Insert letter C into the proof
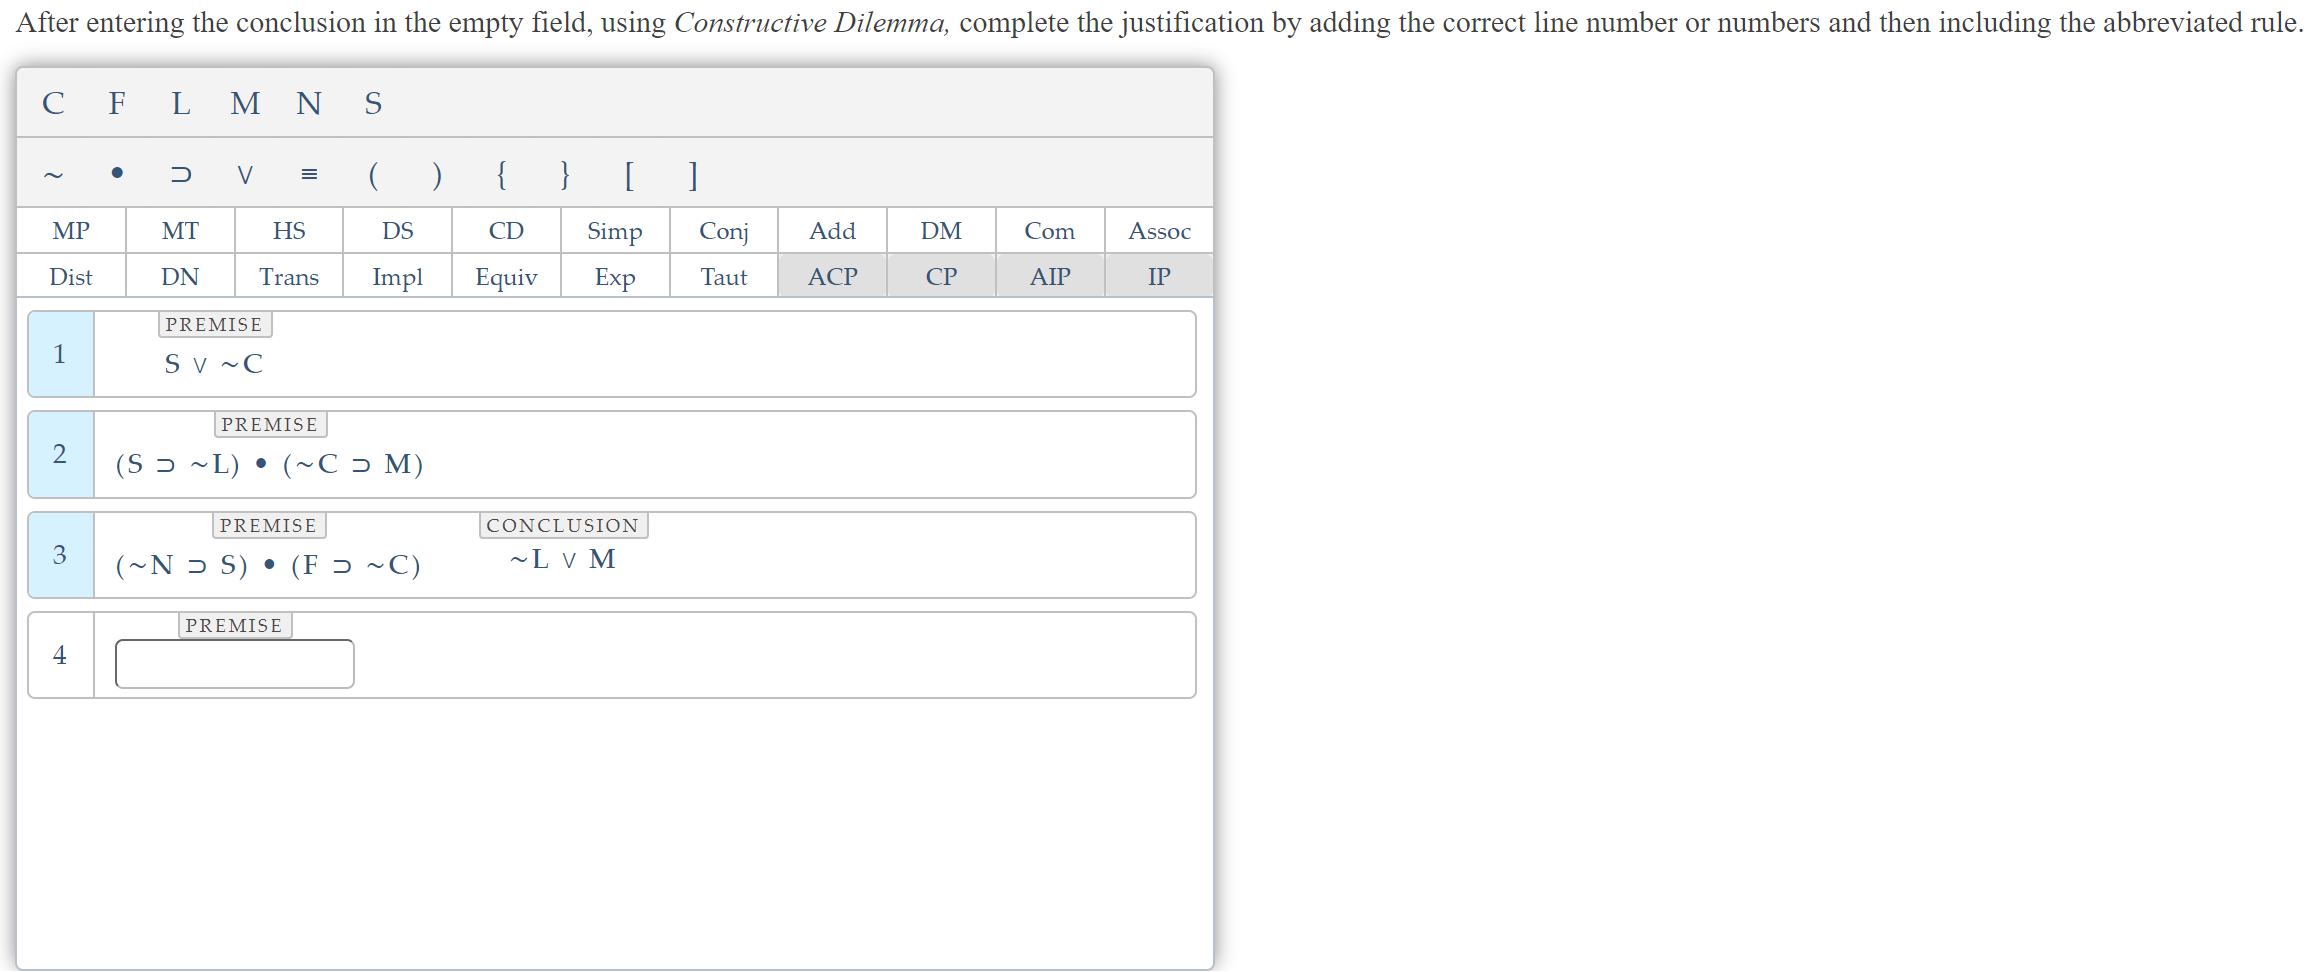The height and width of the screenshot is (972, 2320). click(54, 104)
